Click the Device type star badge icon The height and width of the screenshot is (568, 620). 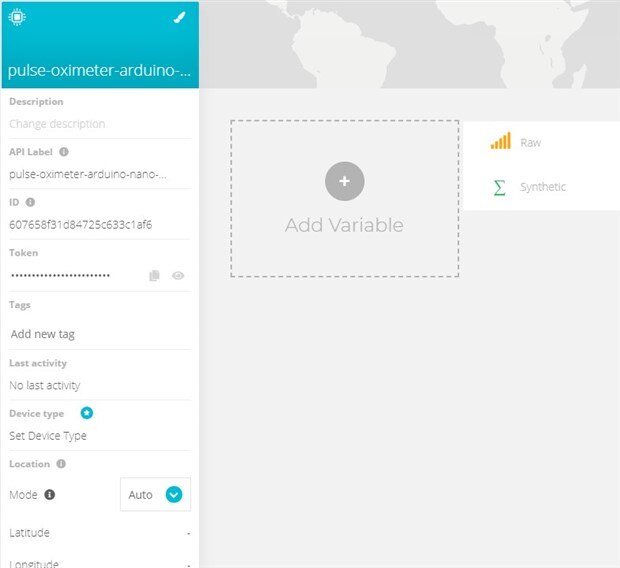pyautogui.click(x=87, y=413)
